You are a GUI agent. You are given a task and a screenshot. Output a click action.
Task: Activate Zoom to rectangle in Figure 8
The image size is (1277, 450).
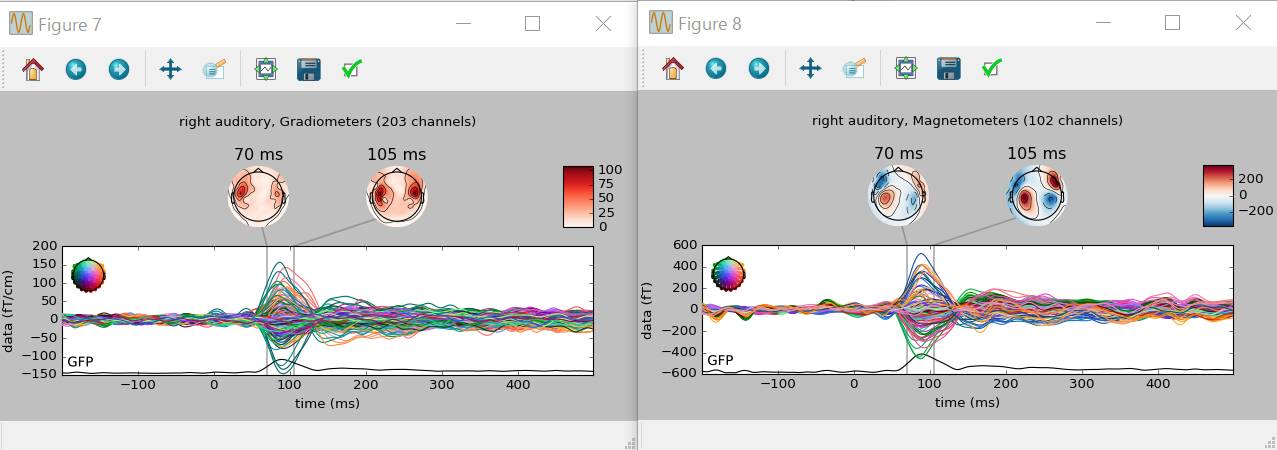tap(854, 68)
